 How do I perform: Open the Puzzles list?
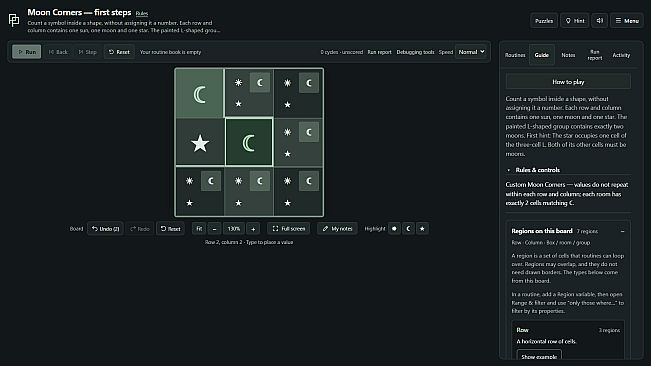point(543,21)
